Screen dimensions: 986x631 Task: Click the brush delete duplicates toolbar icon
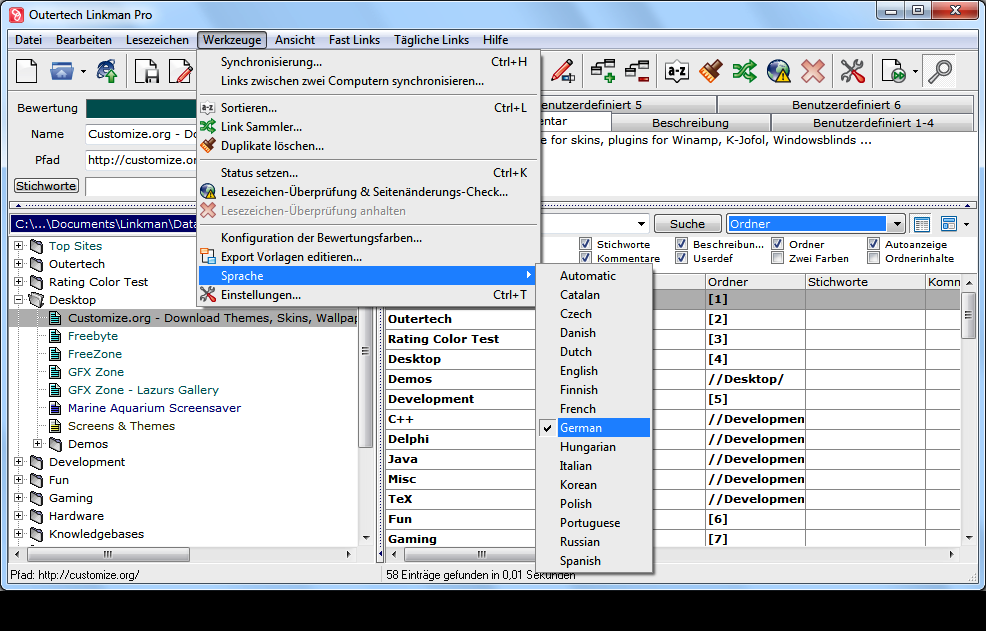point(711,71)
